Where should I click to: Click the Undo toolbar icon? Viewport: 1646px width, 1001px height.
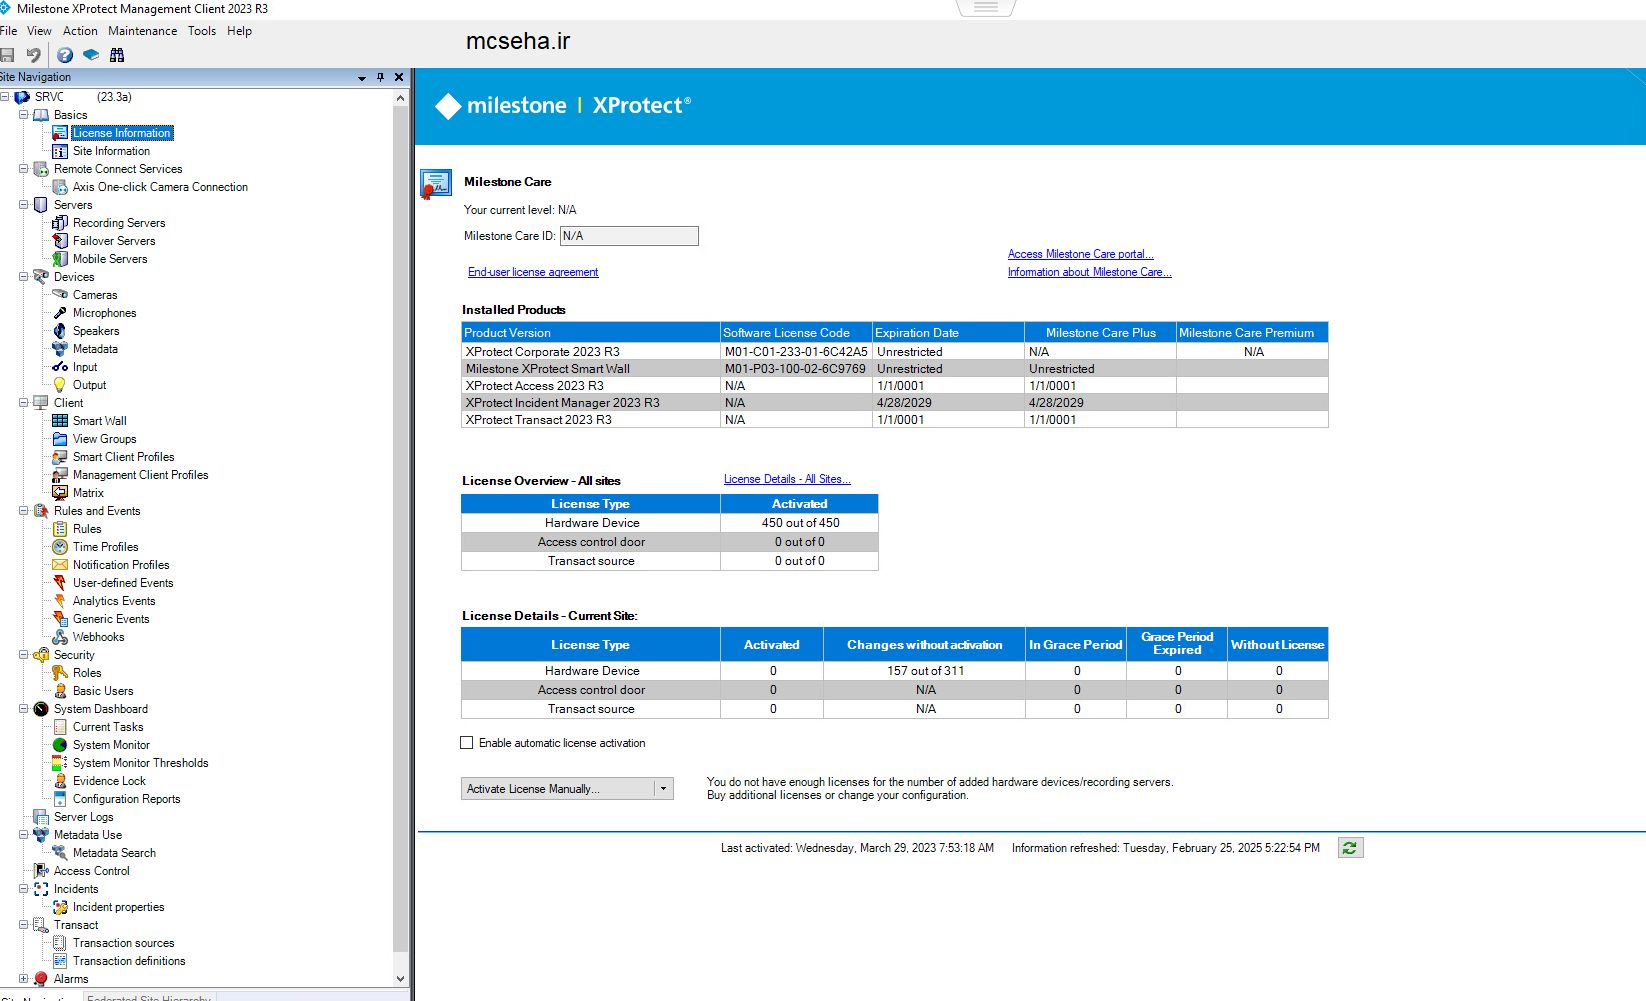click(33, 55)
